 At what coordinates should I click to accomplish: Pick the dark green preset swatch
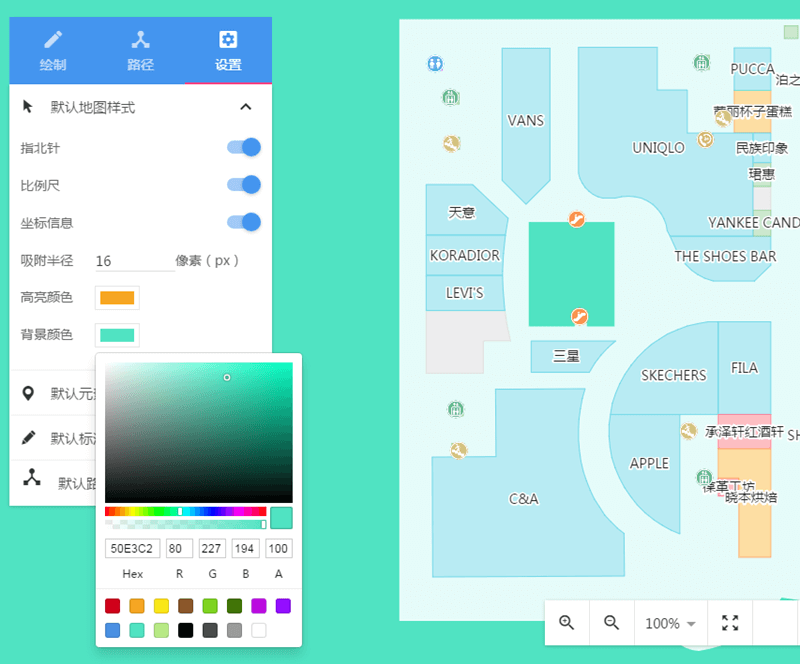coord(235,606)
